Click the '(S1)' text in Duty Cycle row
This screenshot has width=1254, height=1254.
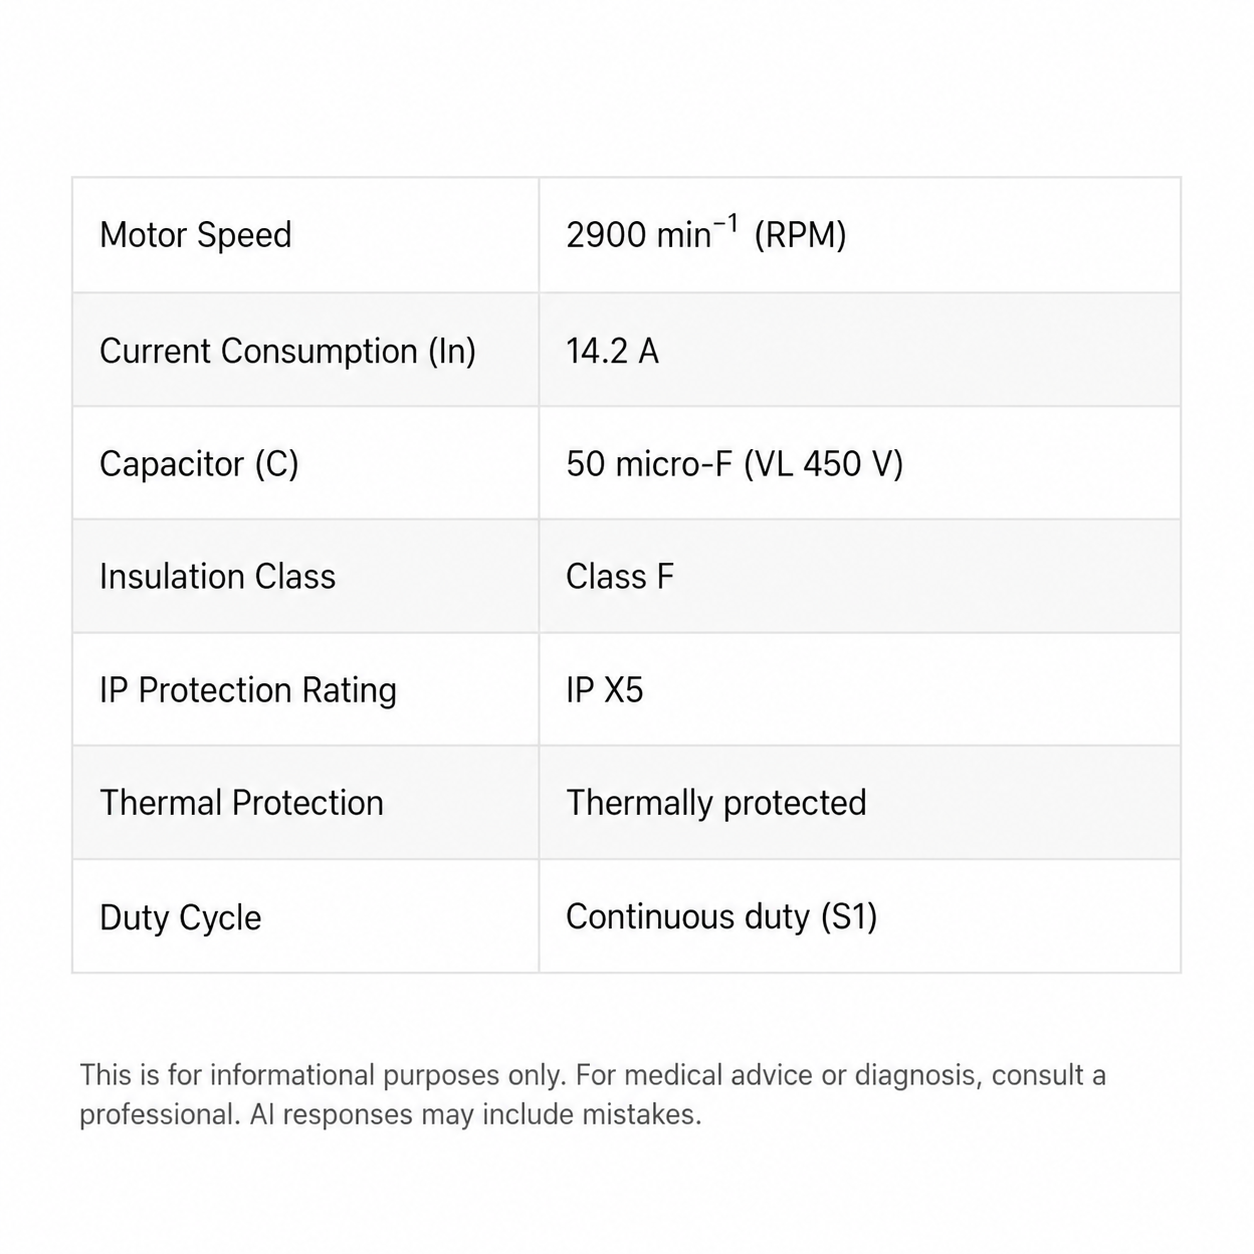pyautogui.click(x=848, y=917)
